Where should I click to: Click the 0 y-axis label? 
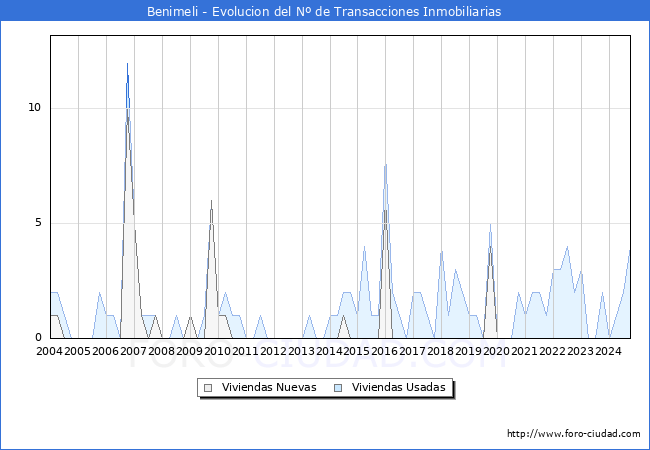coord(39,338)
